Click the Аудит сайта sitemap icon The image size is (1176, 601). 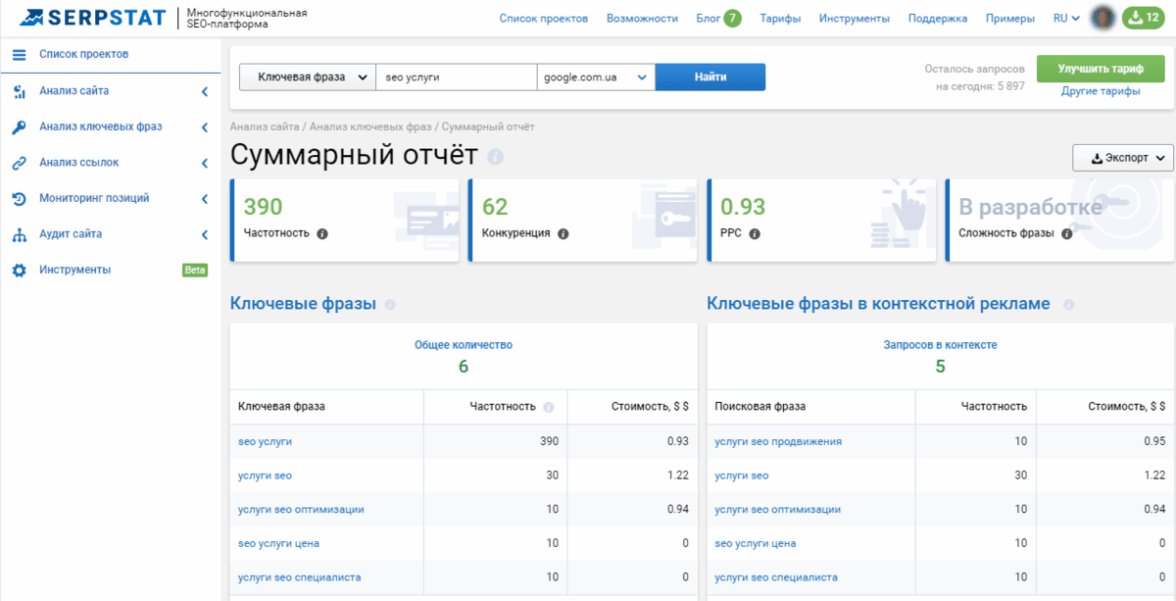pyautogui.click(x=19, y=235)
